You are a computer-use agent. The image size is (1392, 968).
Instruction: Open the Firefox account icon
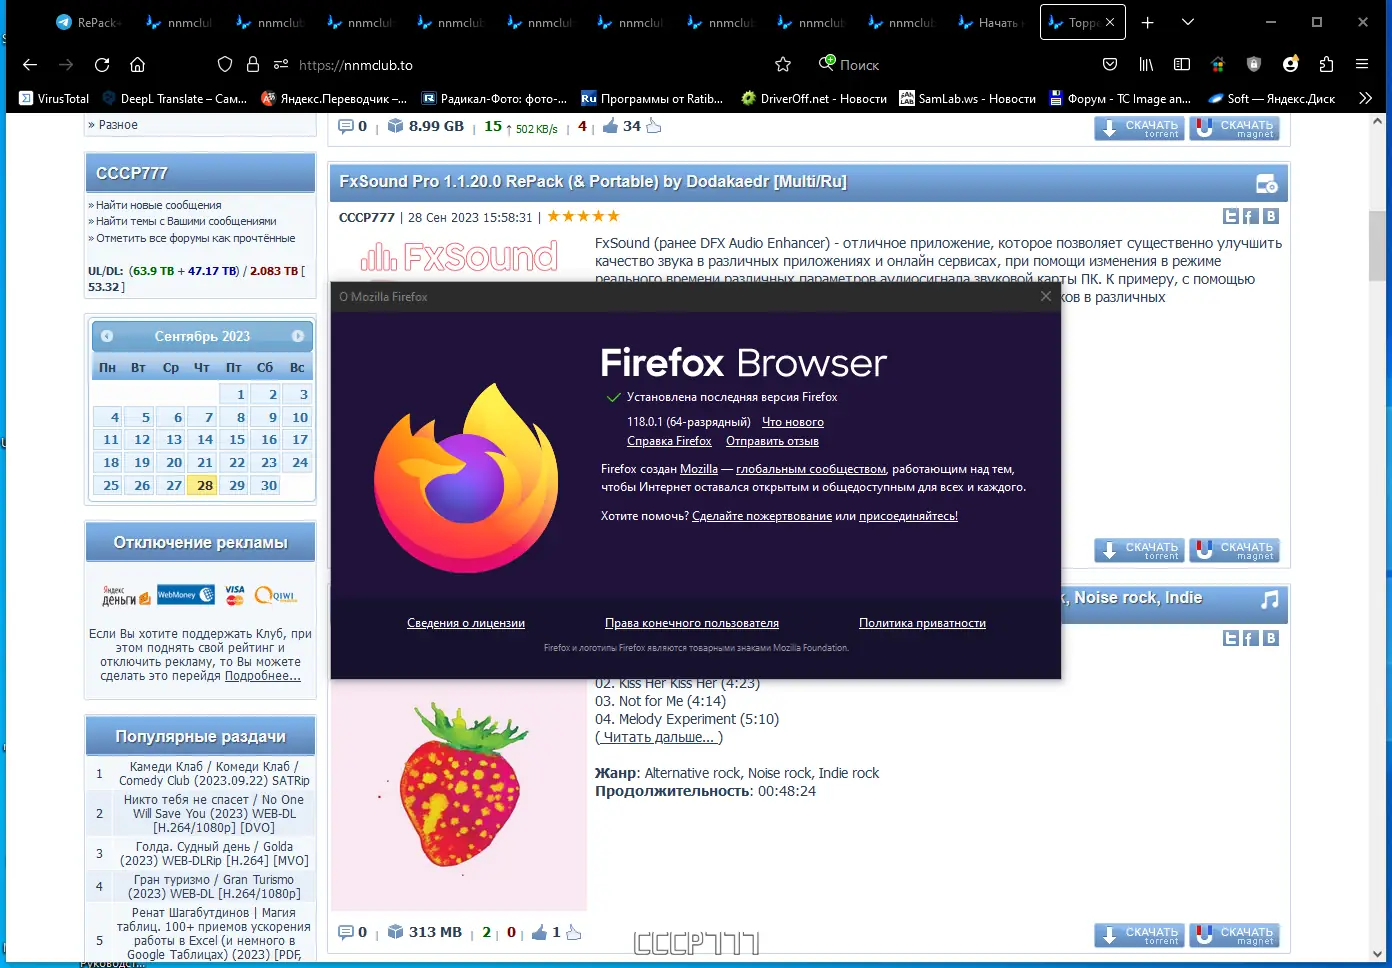coord(1291,64)
